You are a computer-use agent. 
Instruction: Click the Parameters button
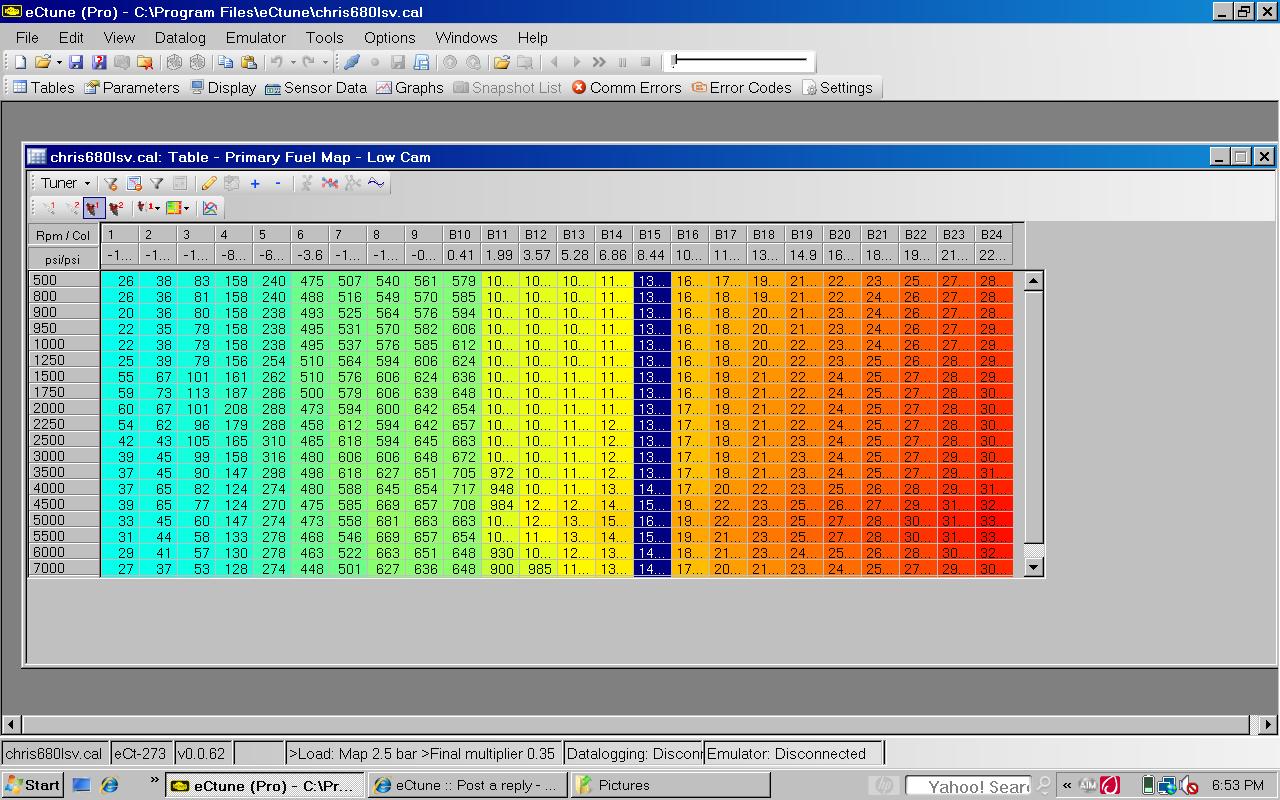coord(131,87)
